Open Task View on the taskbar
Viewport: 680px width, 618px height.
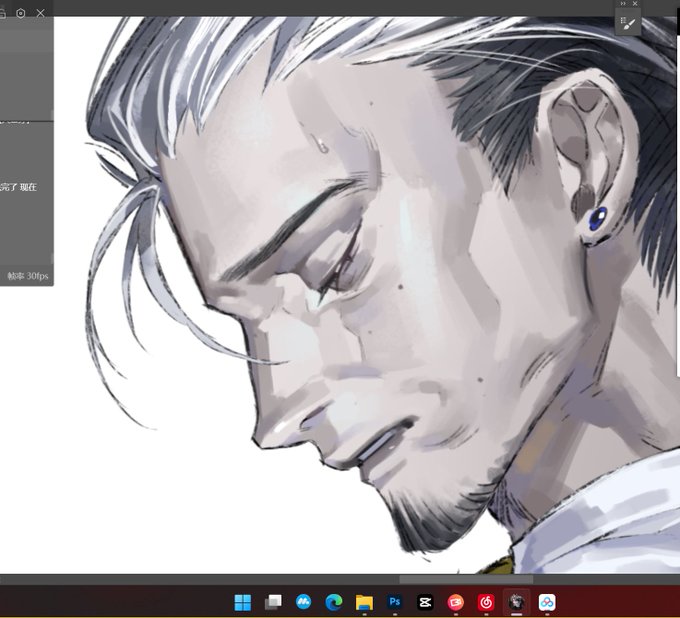(273, 602)
